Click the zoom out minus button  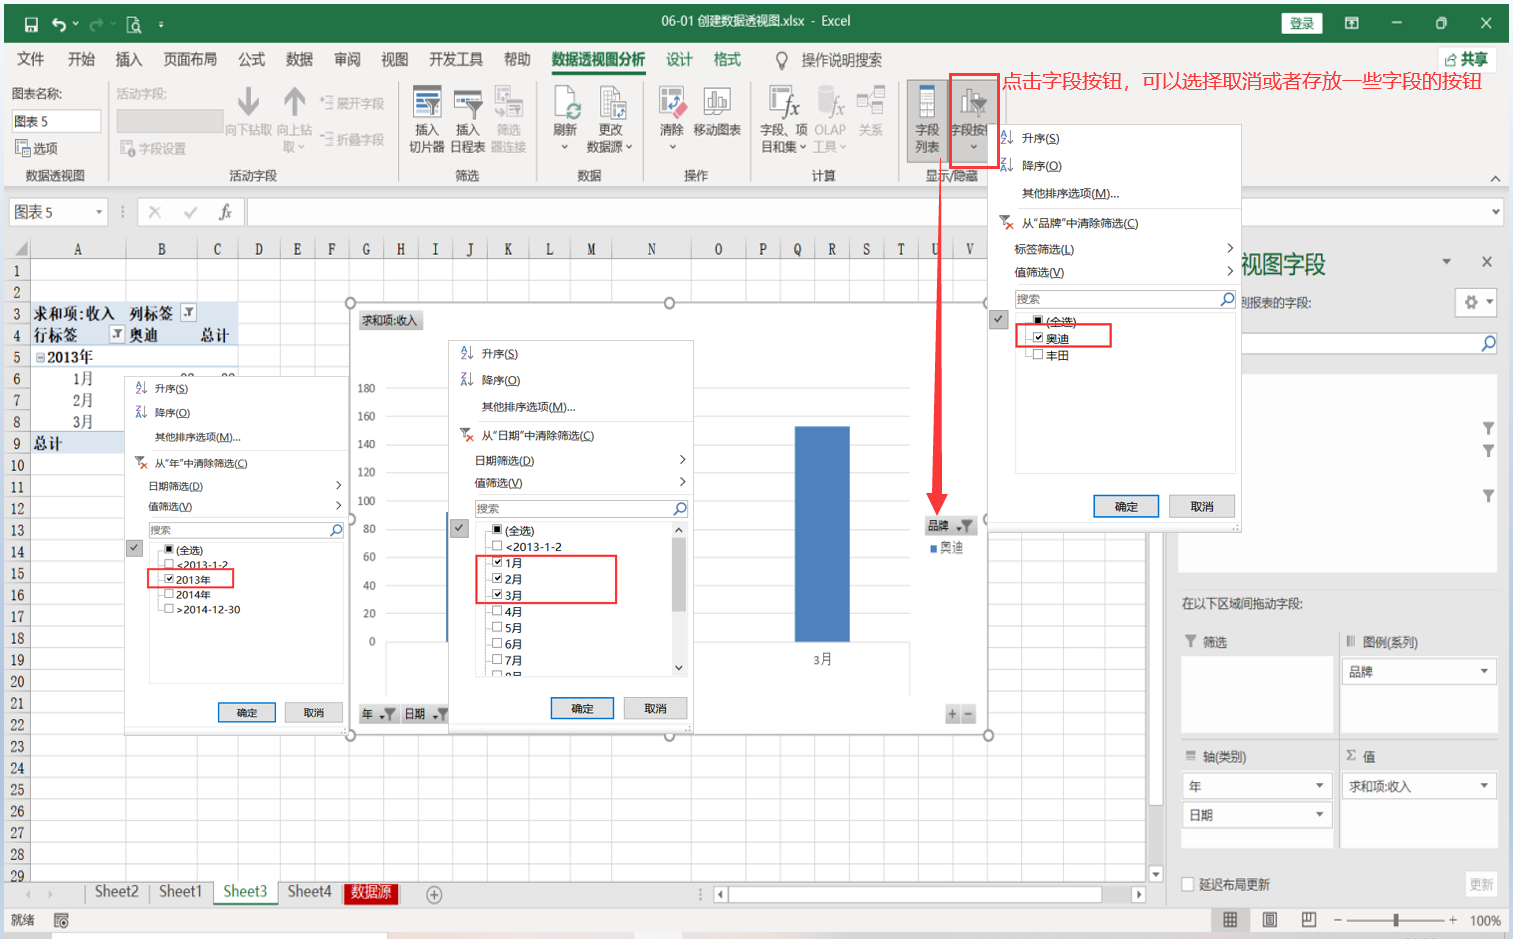click(x=1337, y=920)
